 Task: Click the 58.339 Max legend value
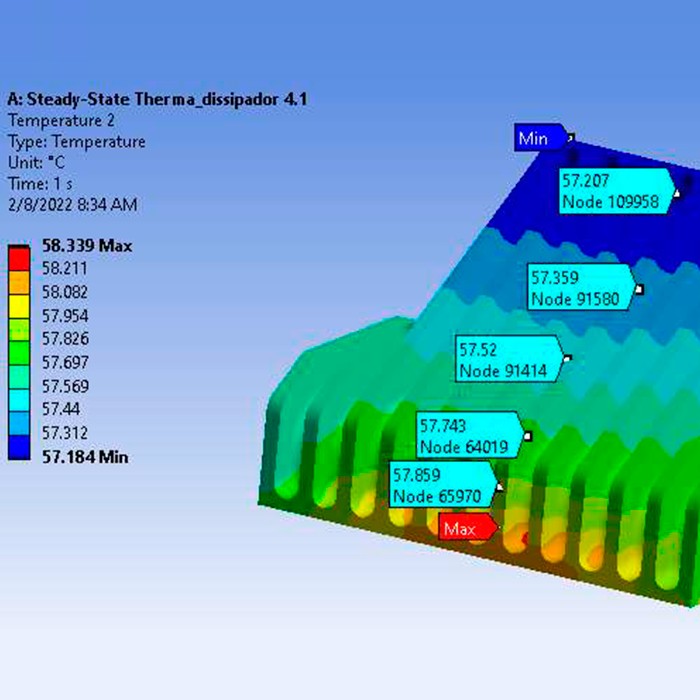[87, 246]
